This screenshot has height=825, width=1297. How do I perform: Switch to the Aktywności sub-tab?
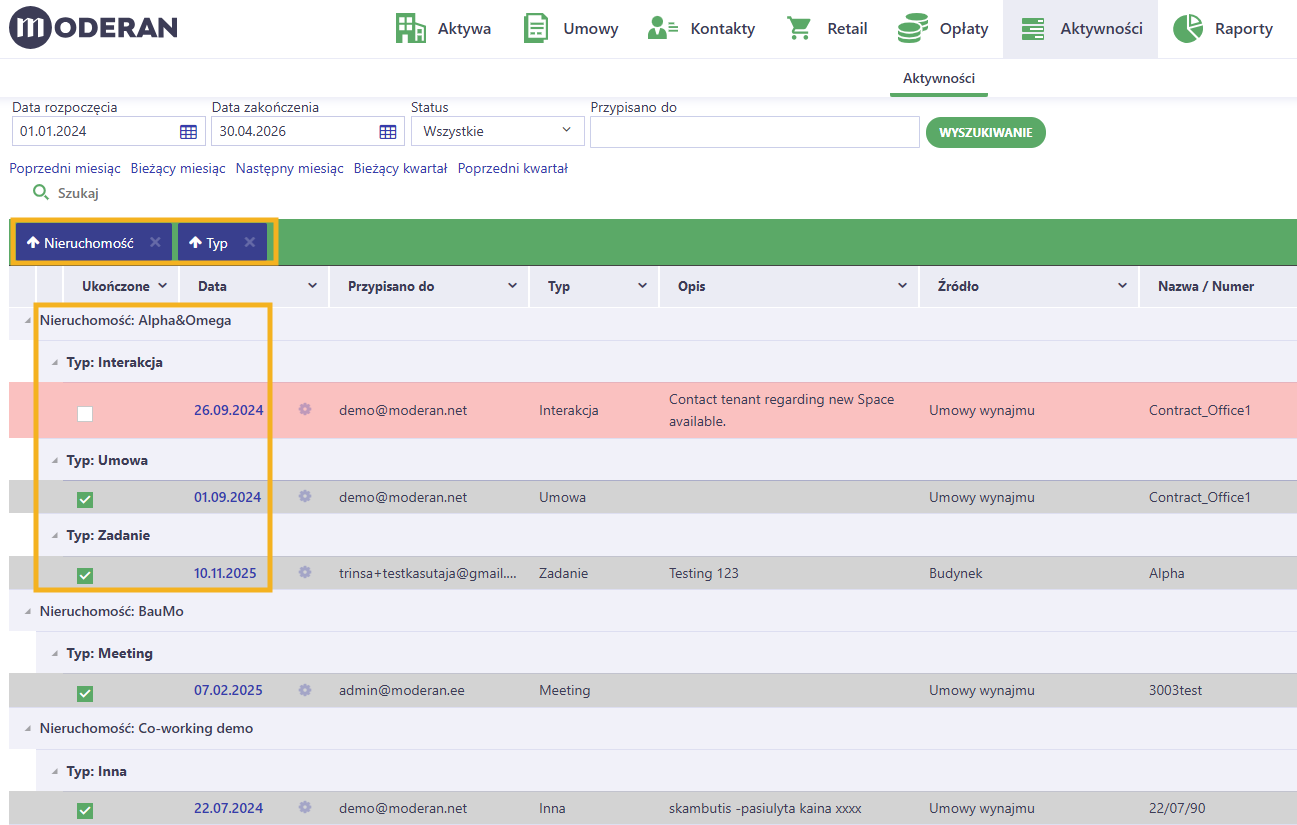(x=939, y=78)
